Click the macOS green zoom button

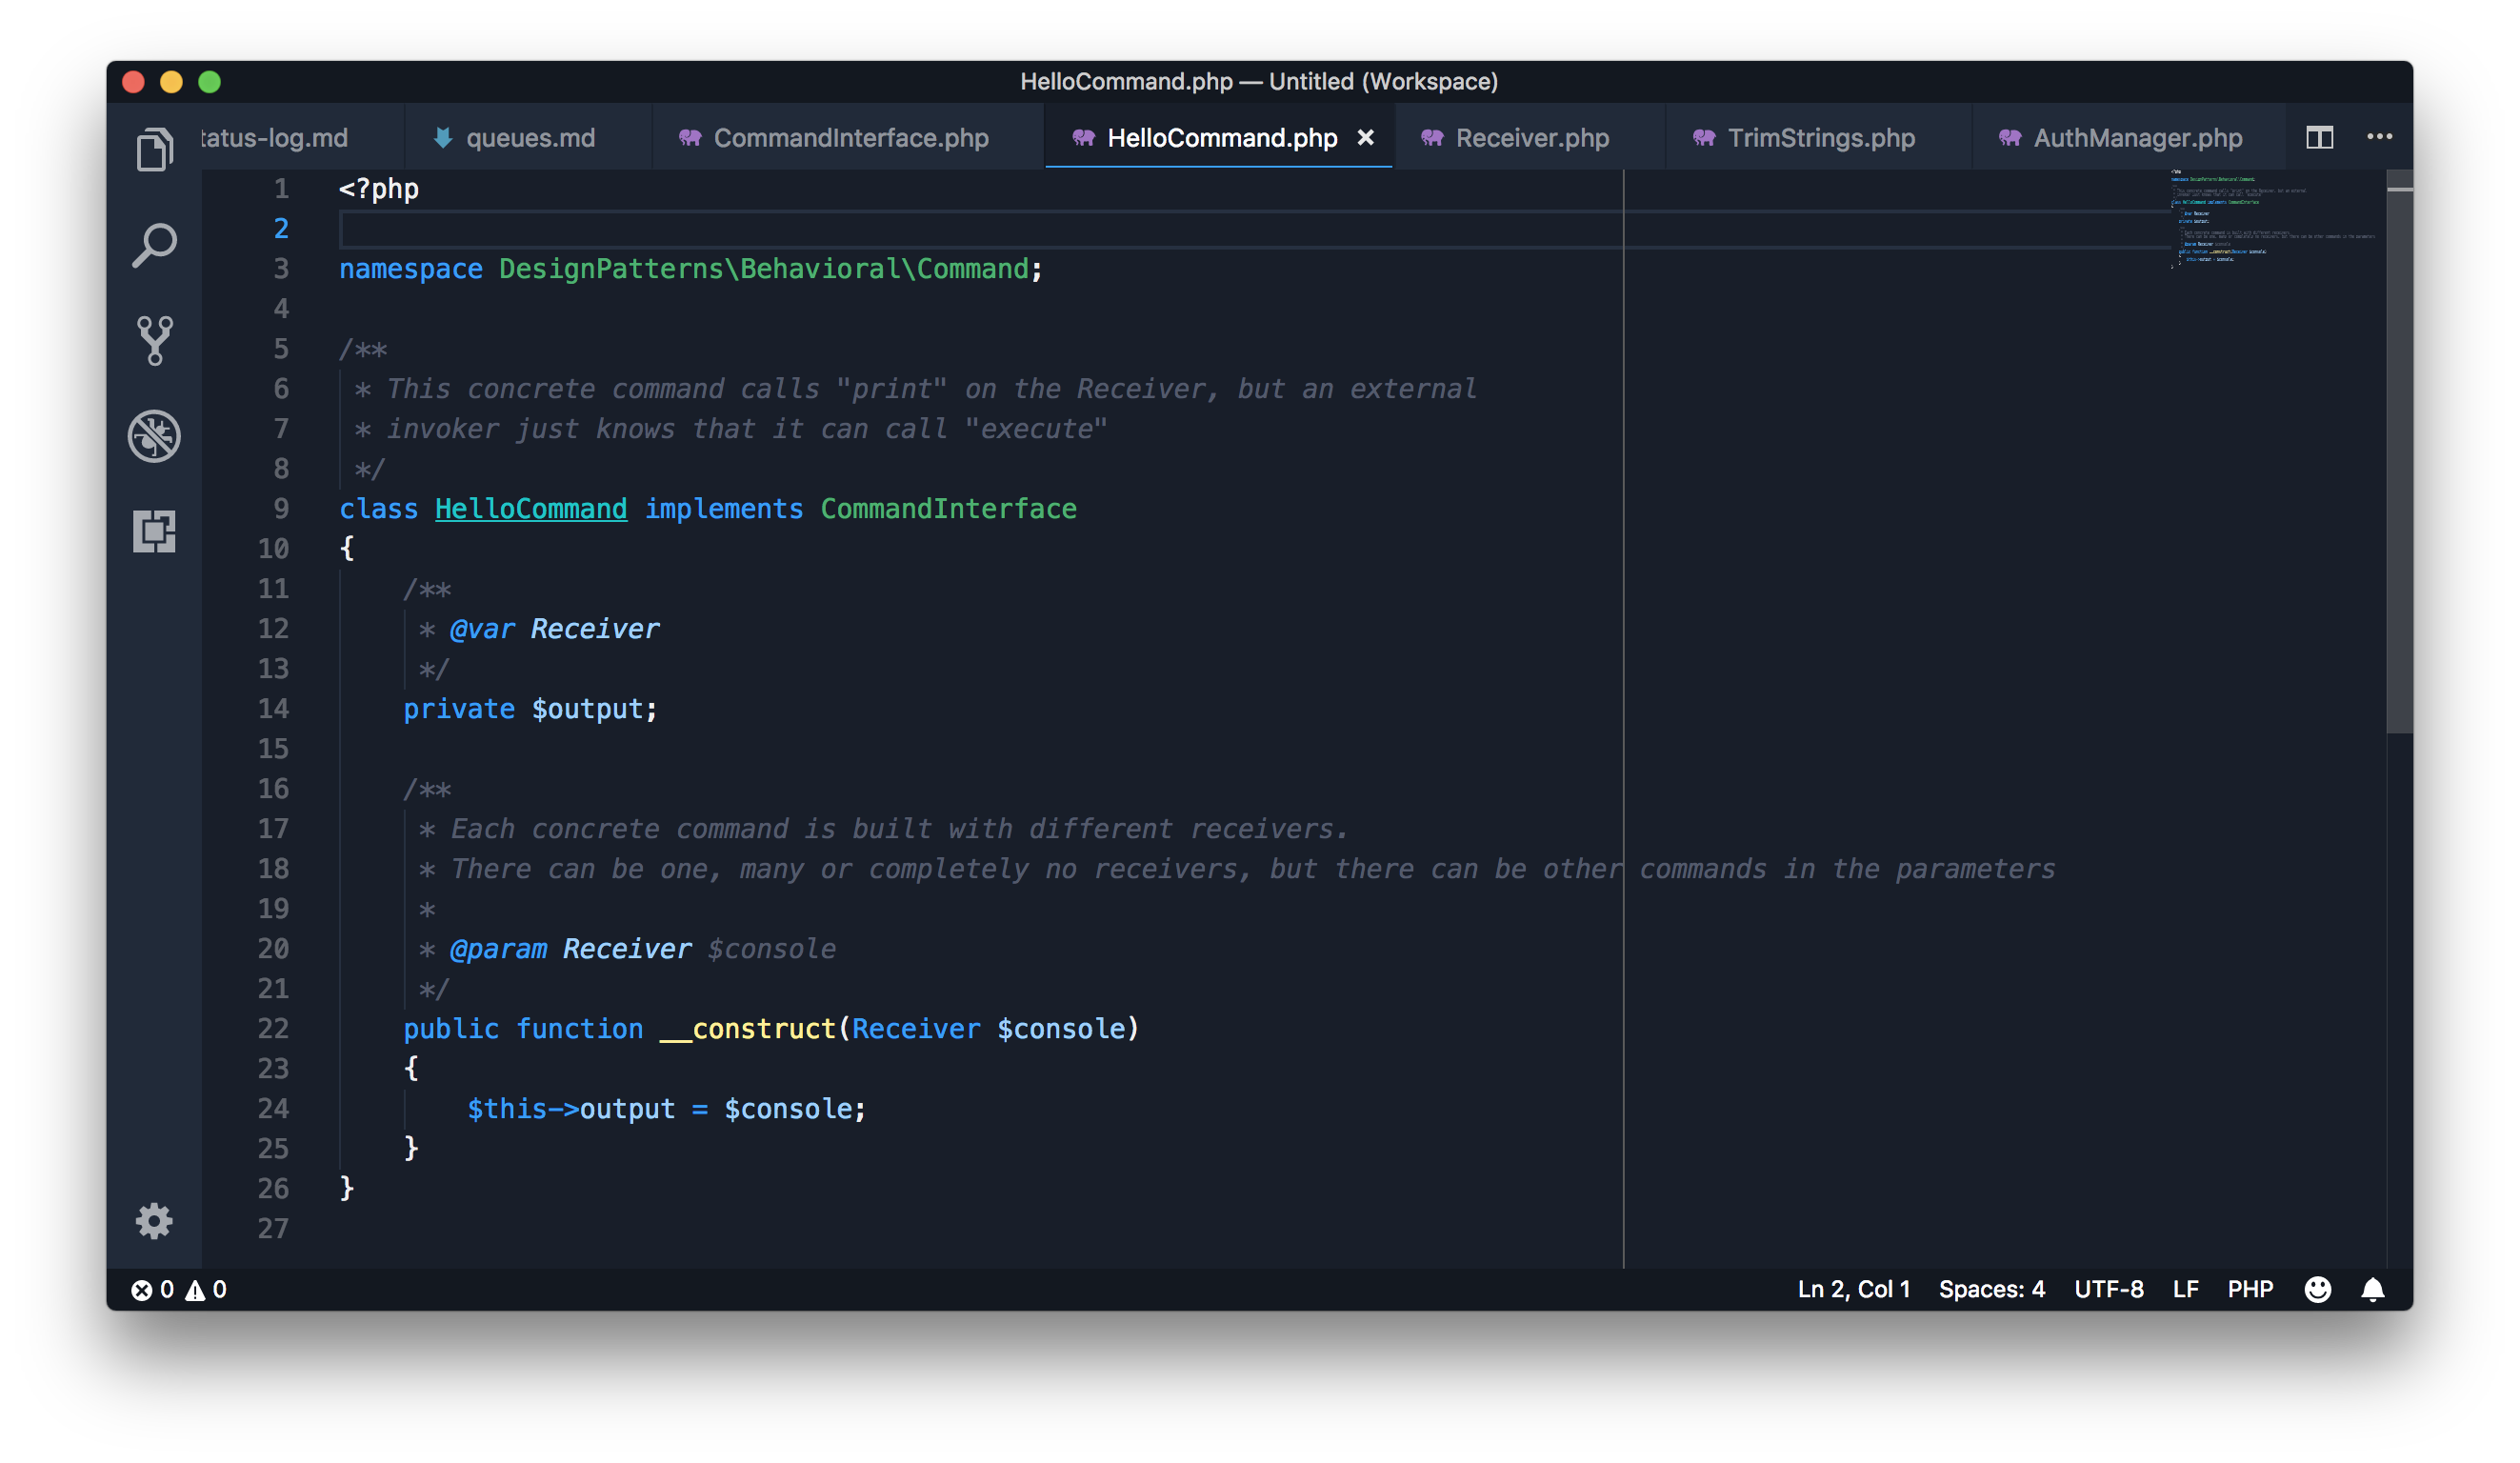(x=209, y=82)
